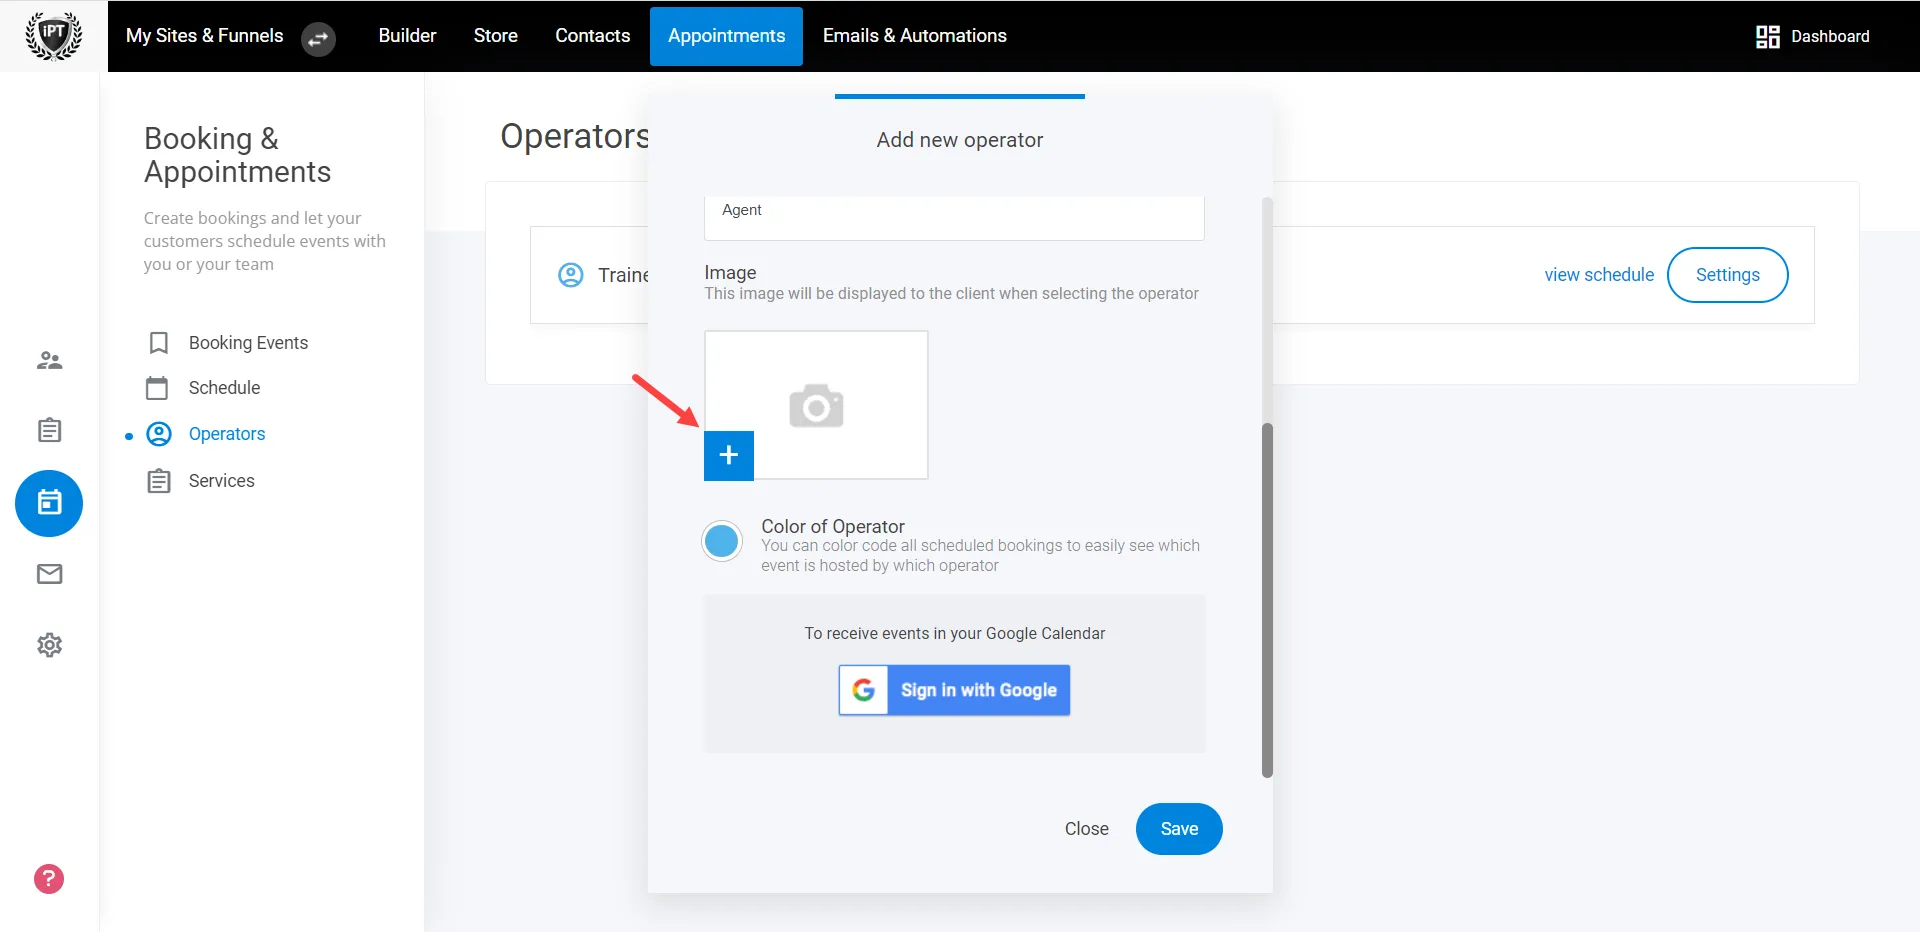Image resolution: width=1920 pixels, height=932 pixels.
Task: Select the Builder menu item
Action: coord(406,36)
